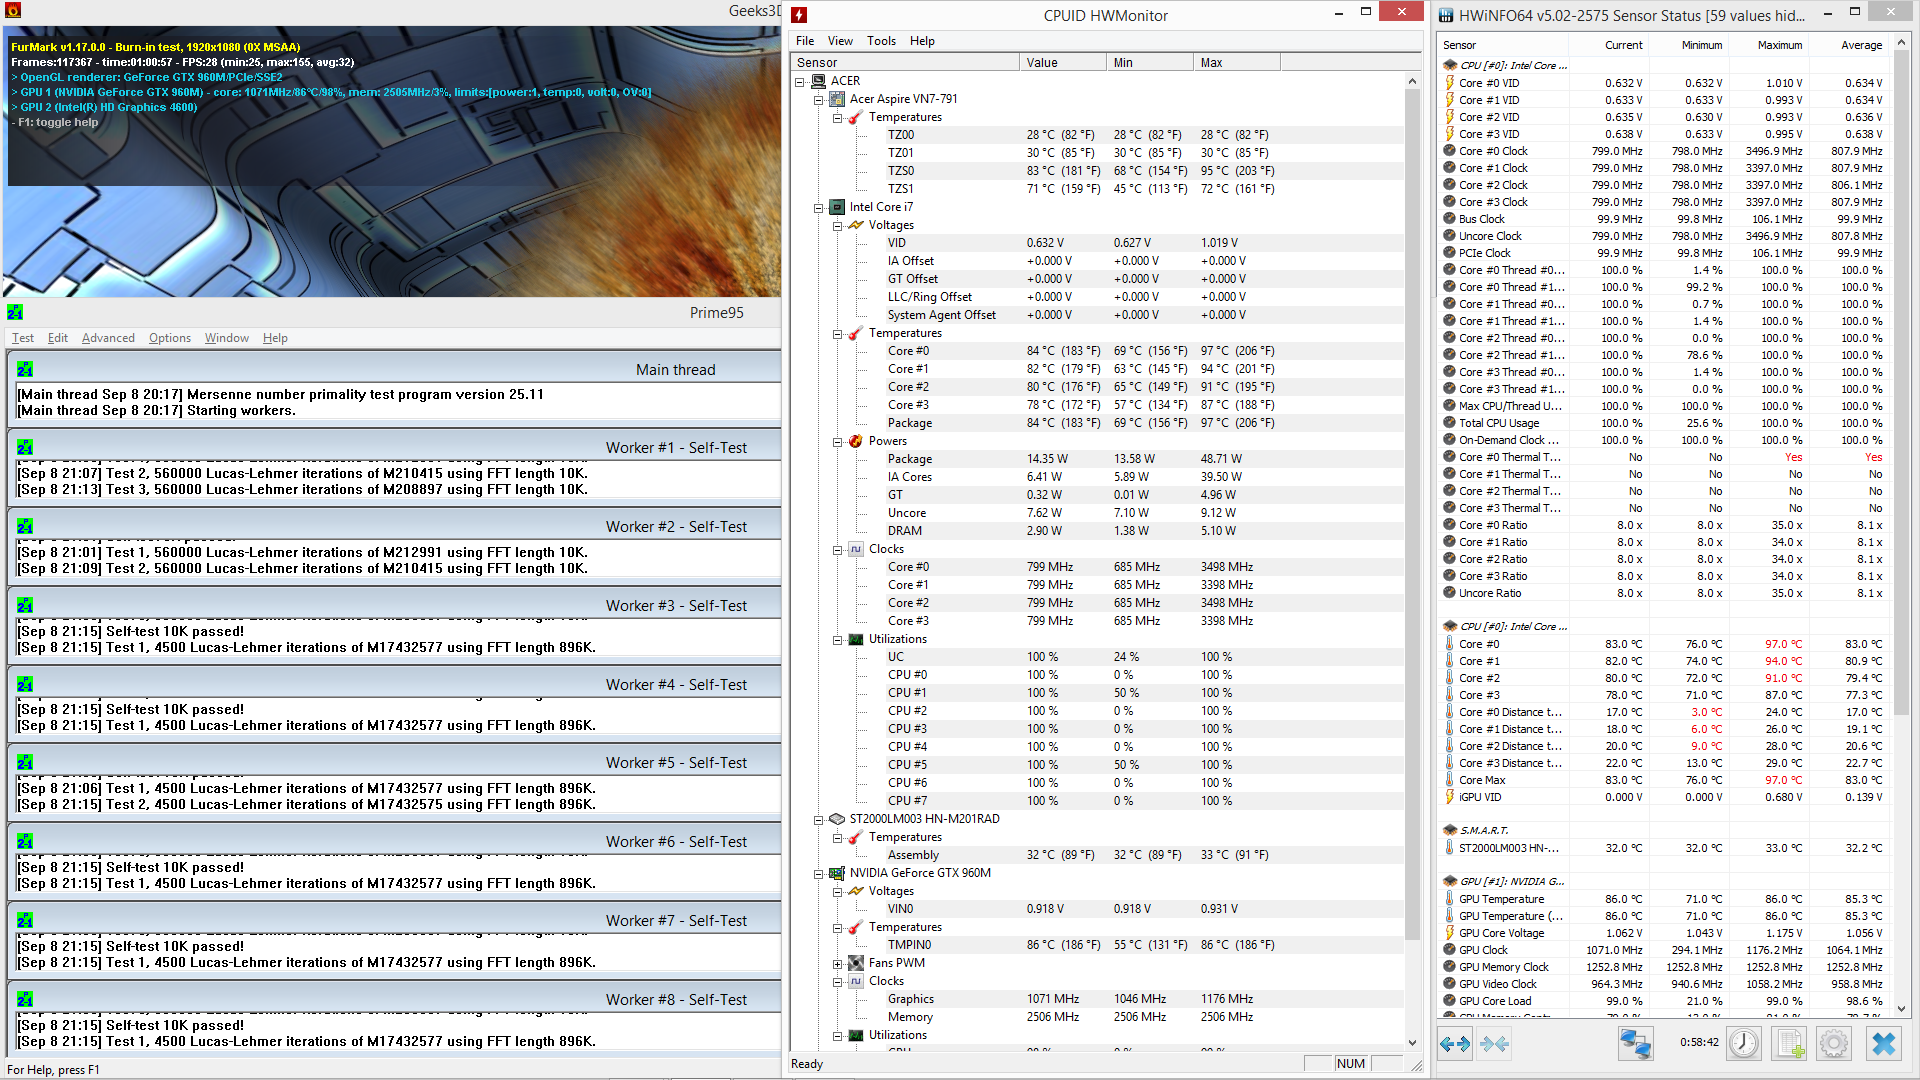
Task: Open Prime95 Test menu
Action: click(23, 338)
